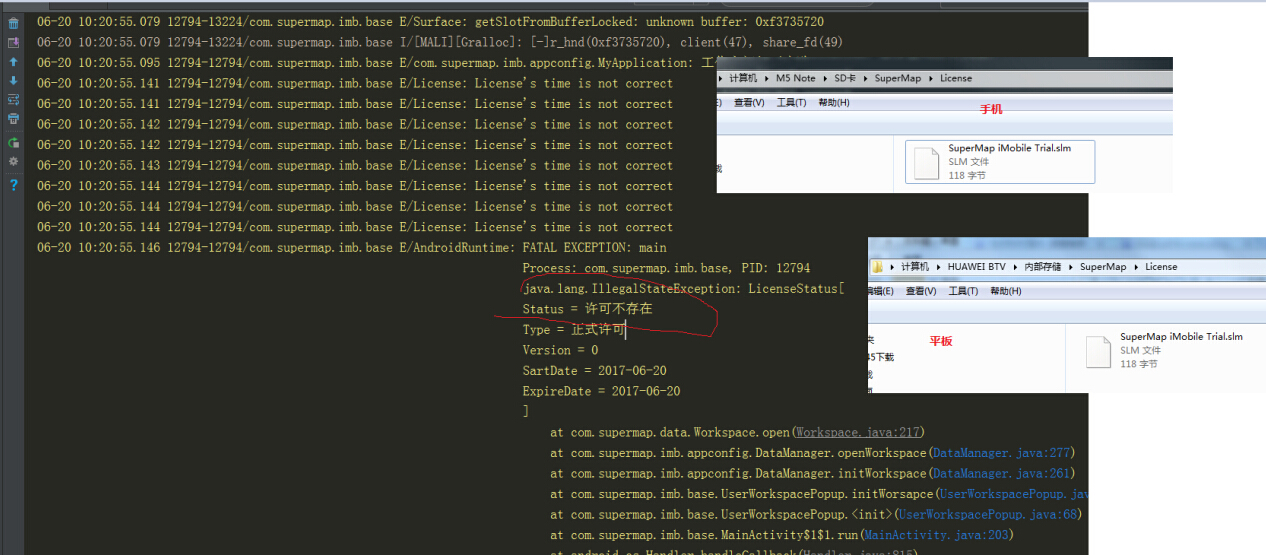Click the Status = 许可不存在 line

click(587, 309)
